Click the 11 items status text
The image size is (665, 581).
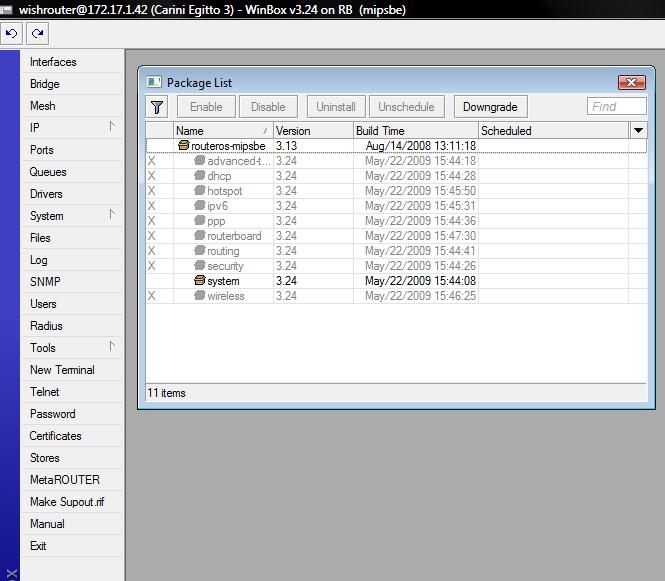166,393
